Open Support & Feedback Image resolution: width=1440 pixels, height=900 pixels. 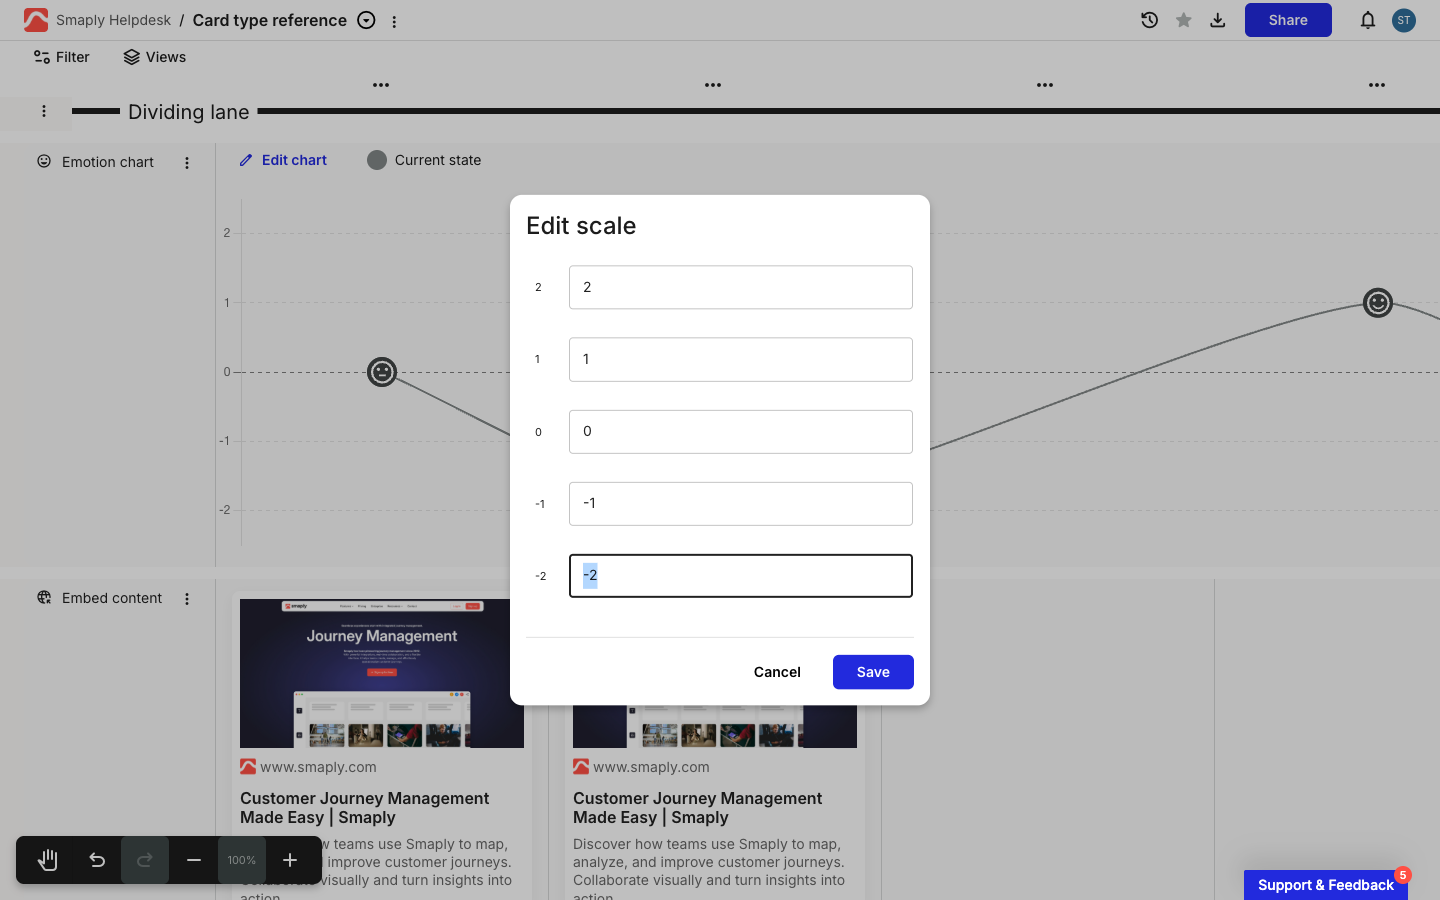pos(1326,885)
